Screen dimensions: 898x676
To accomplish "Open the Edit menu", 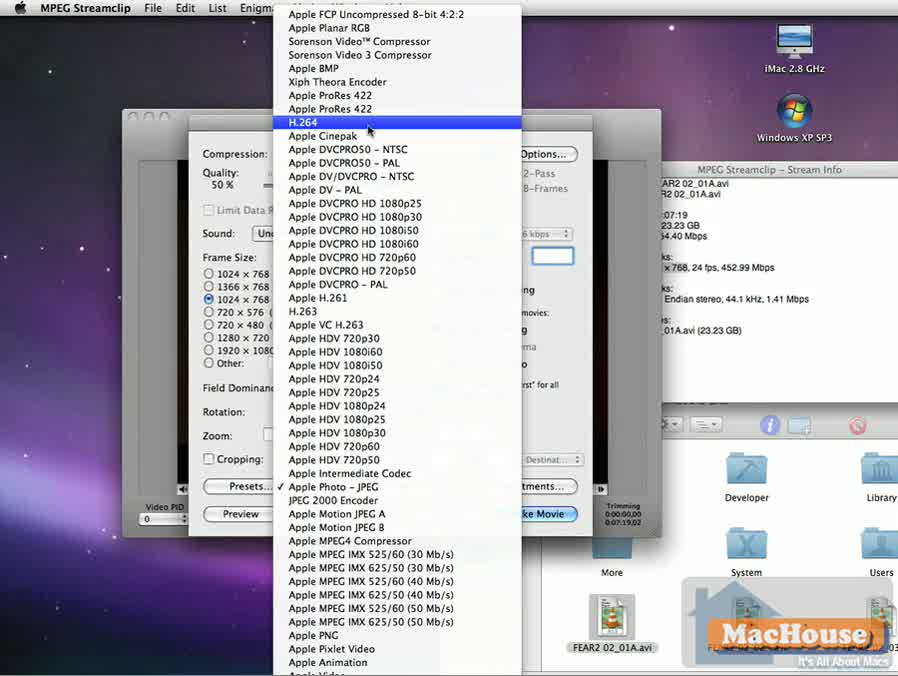I will click(x=185, y=8).
